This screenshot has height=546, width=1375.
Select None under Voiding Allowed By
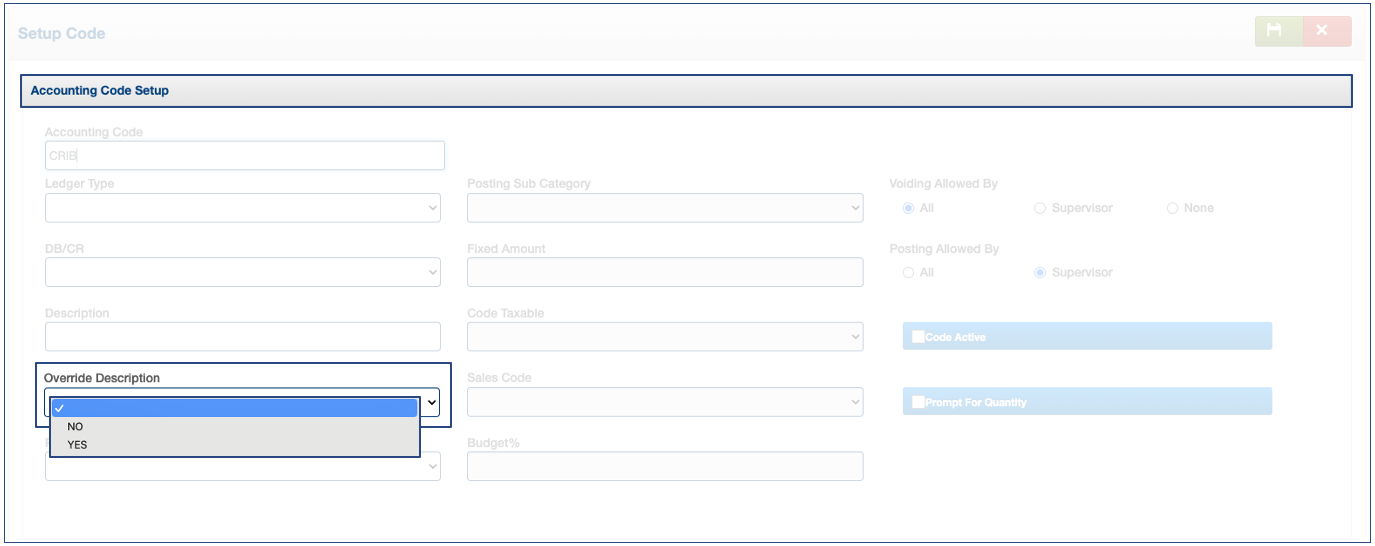[x=1172, y=208]
